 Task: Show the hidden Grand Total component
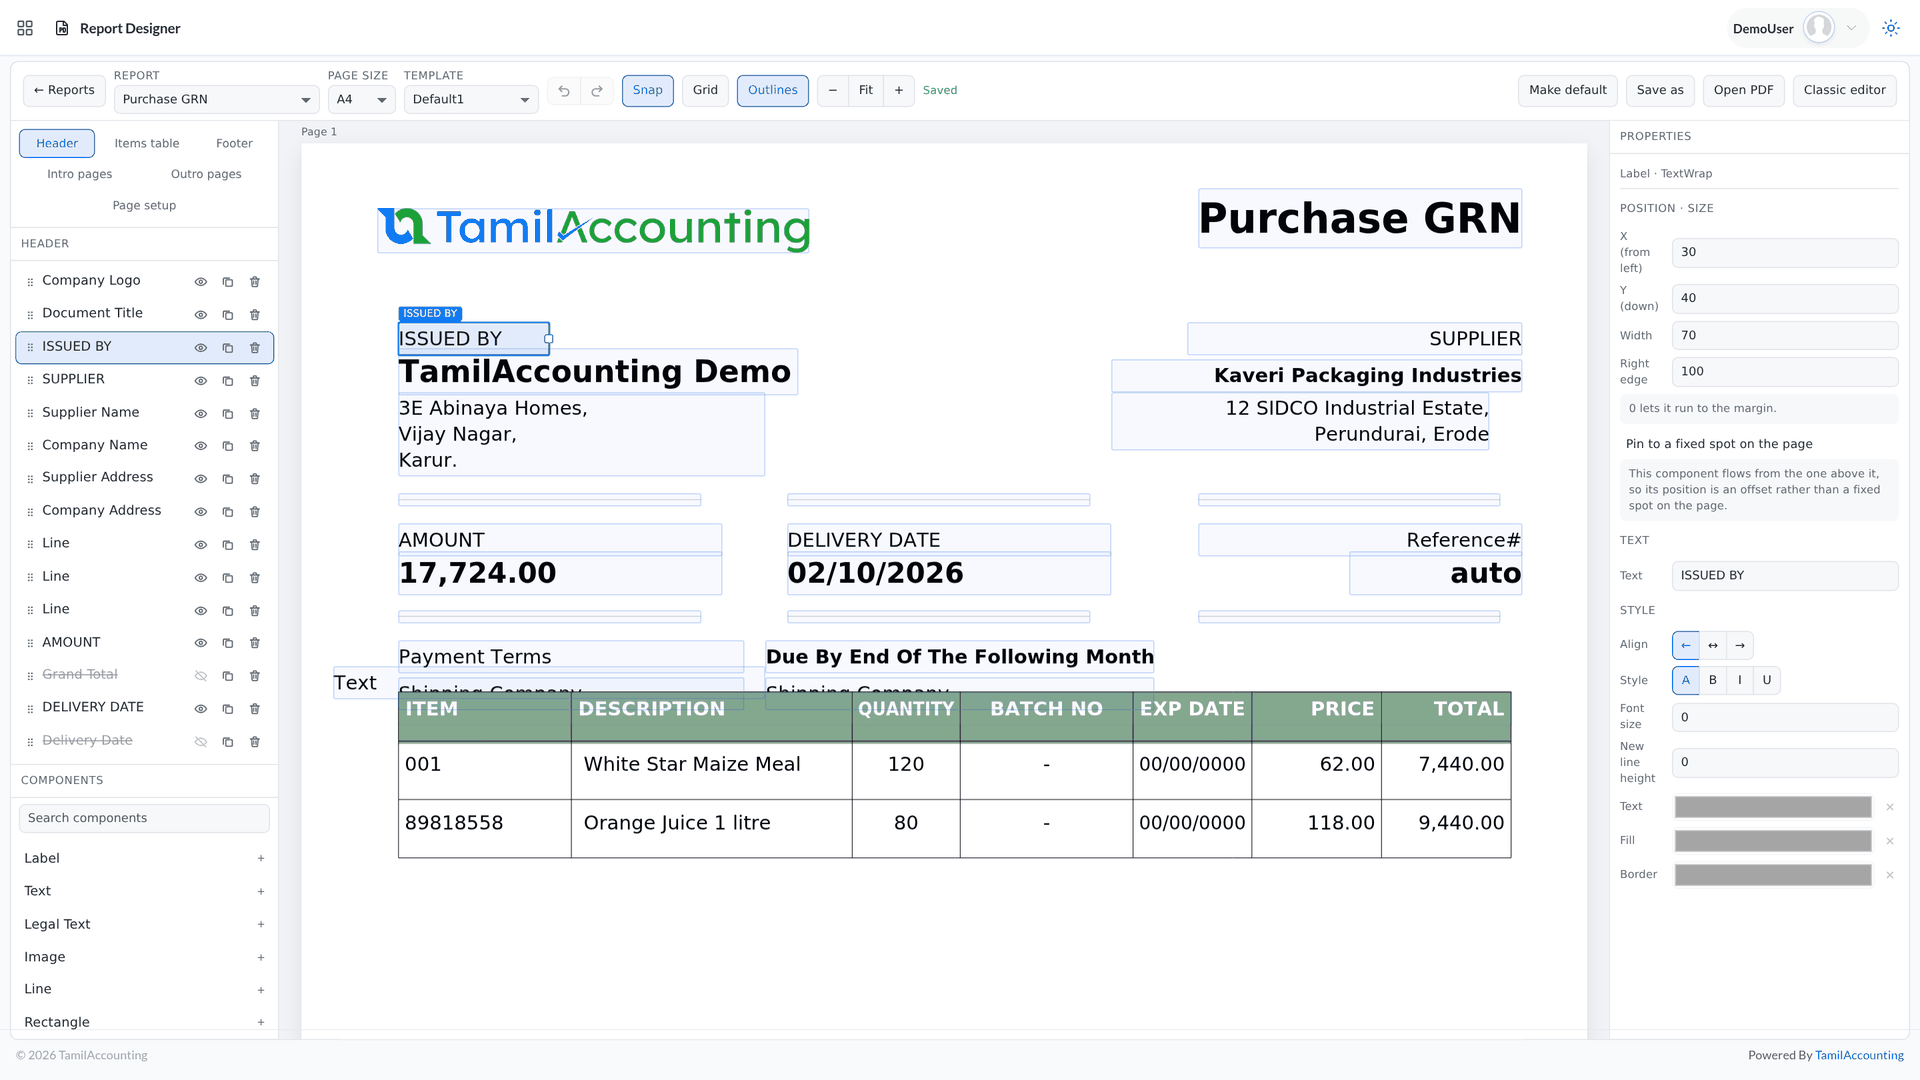[201, 676]
